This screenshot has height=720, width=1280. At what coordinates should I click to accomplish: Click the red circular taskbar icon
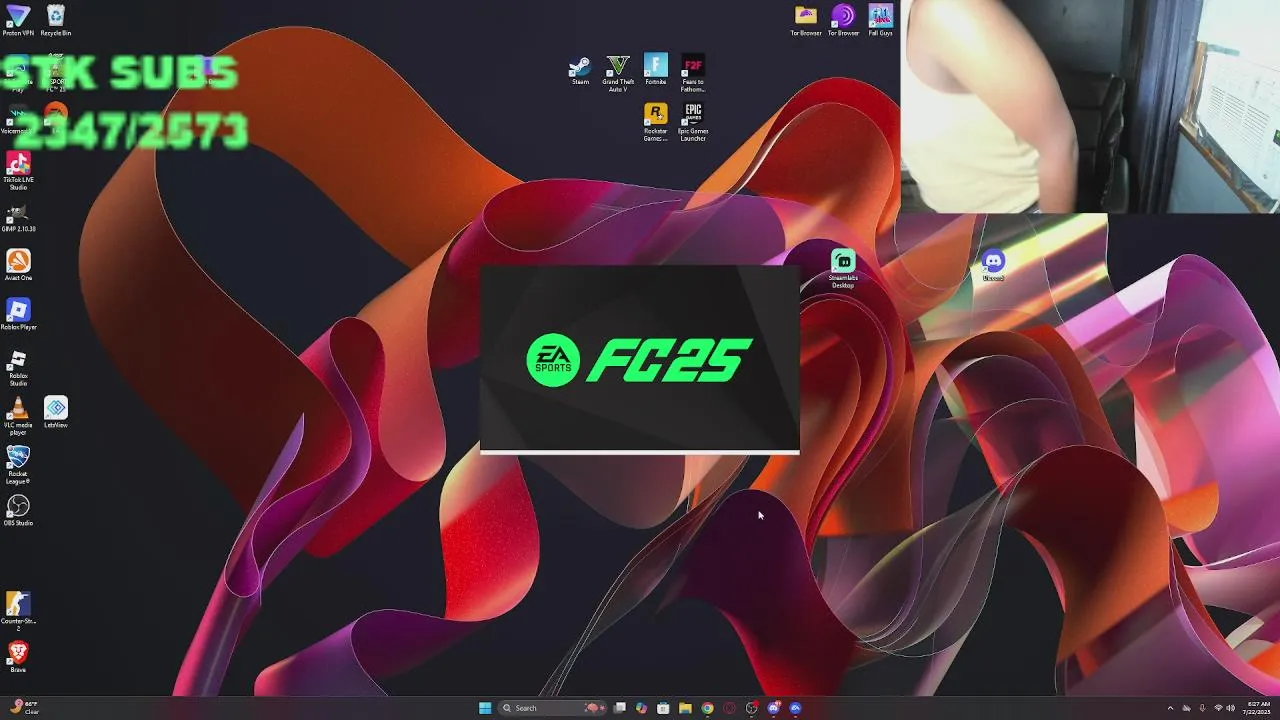[729, 708]
